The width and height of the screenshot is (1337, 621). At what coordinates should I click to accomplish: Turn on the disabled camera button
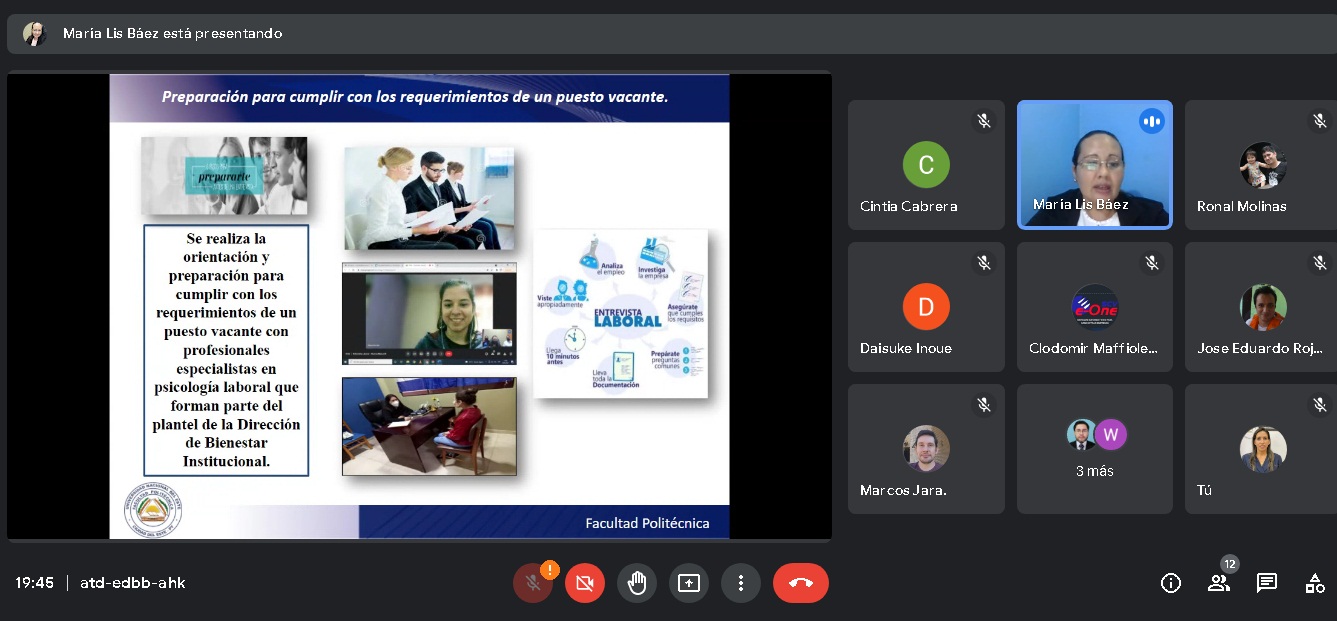[585, 583]
